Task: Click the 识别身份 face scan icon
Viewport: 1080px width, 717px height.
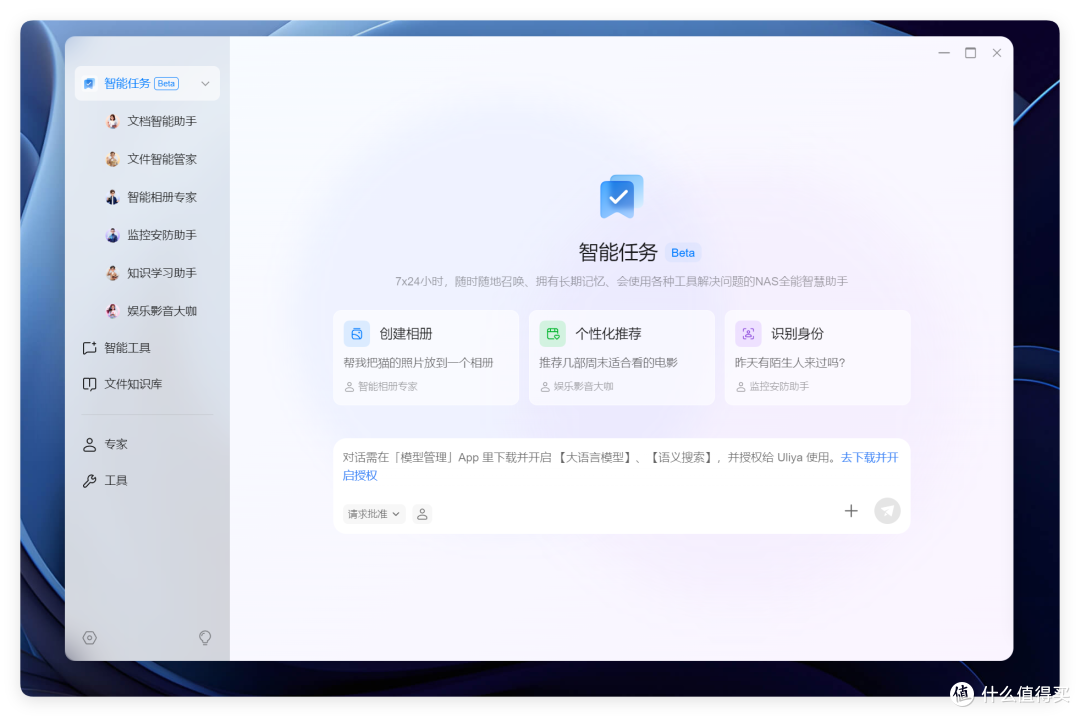Action: pos(748,334)
